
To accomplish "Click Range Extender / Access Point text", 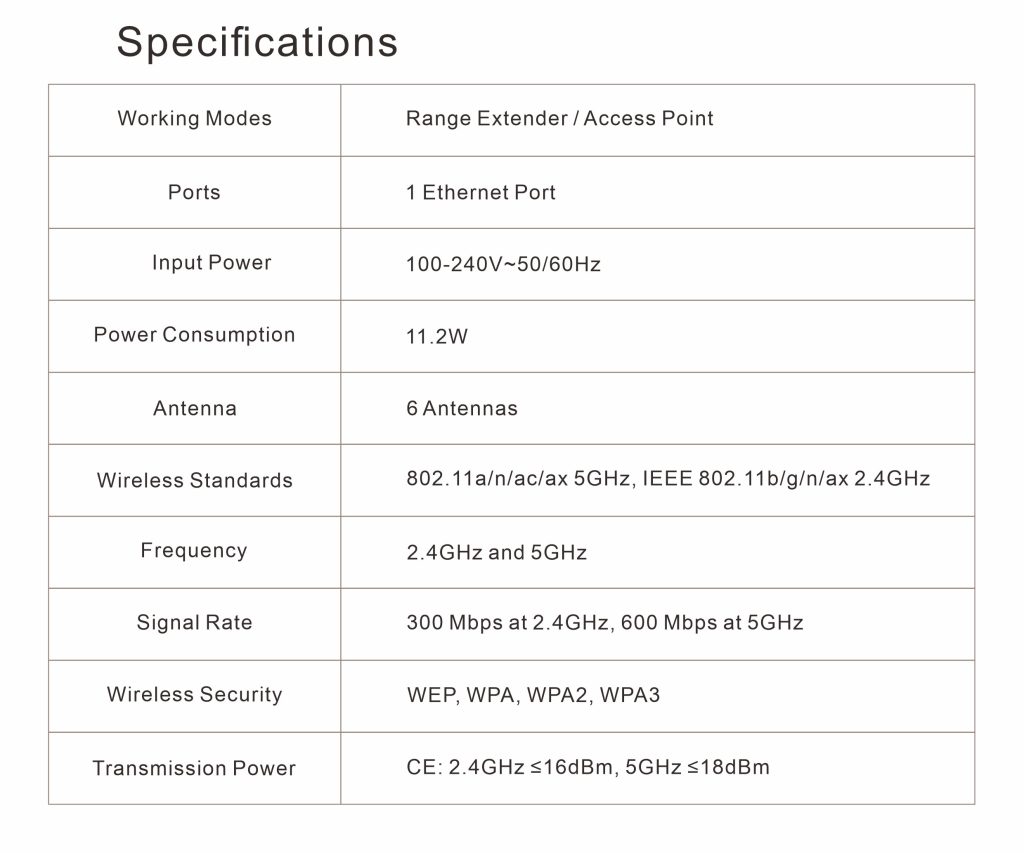I will (x=560, y=118).
